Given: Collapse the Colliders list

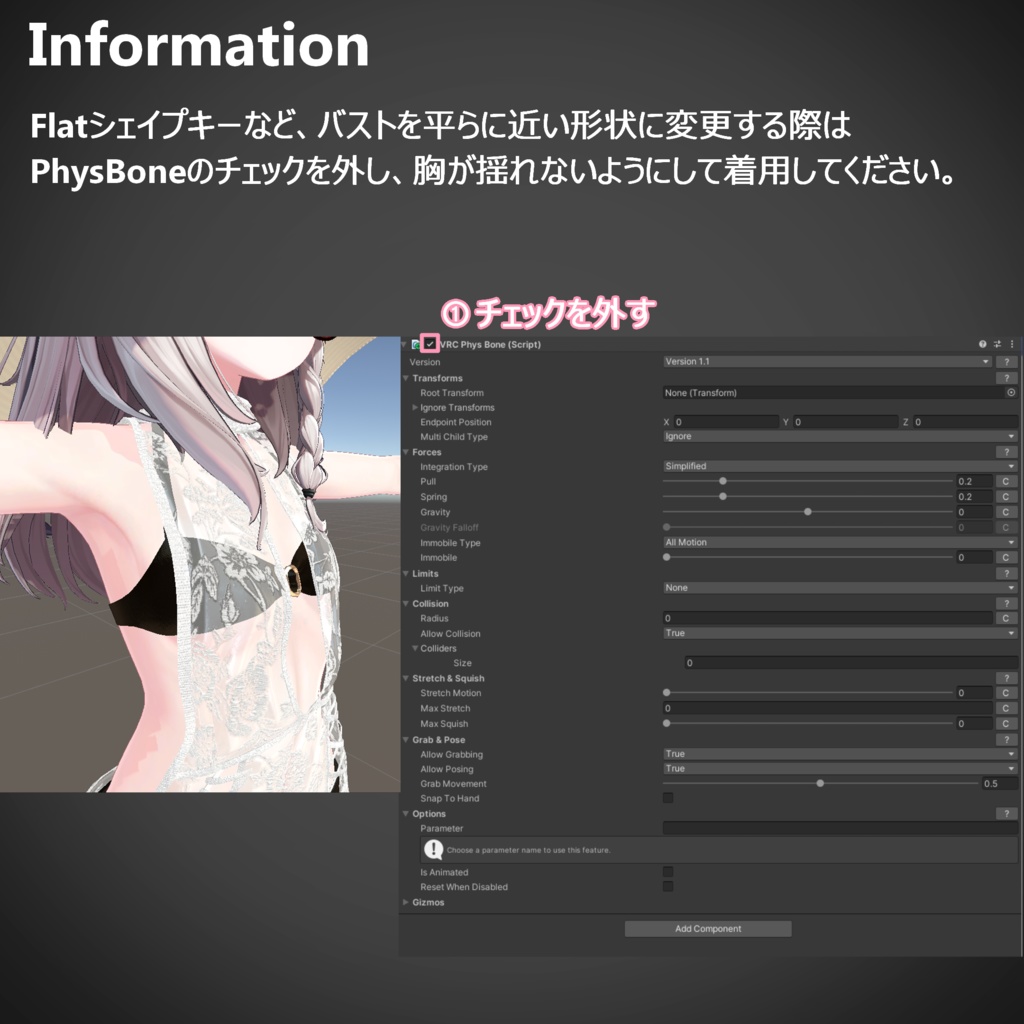Looking at the screenshot, I should pos(415,648).
